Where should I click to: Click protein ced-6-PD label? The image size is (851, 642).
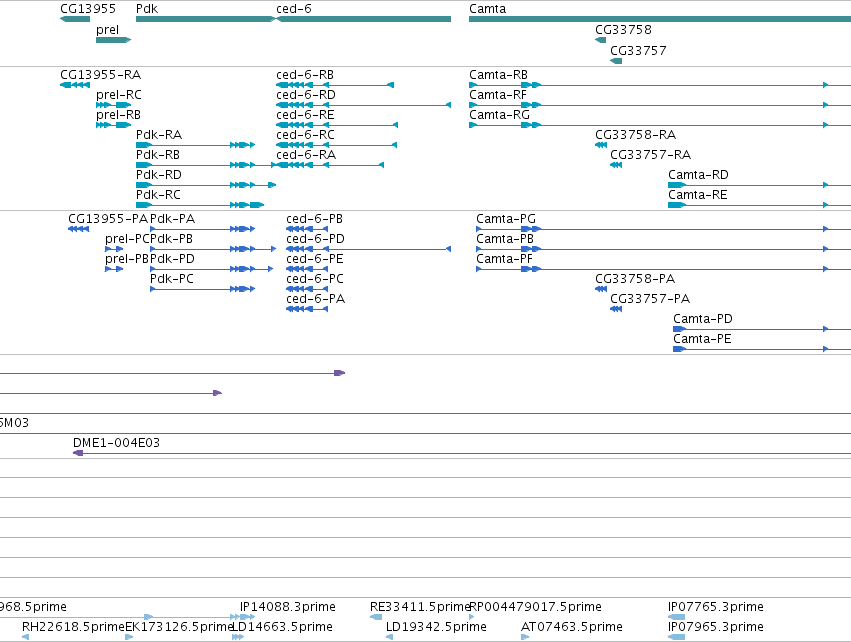(x=315, y=239)
